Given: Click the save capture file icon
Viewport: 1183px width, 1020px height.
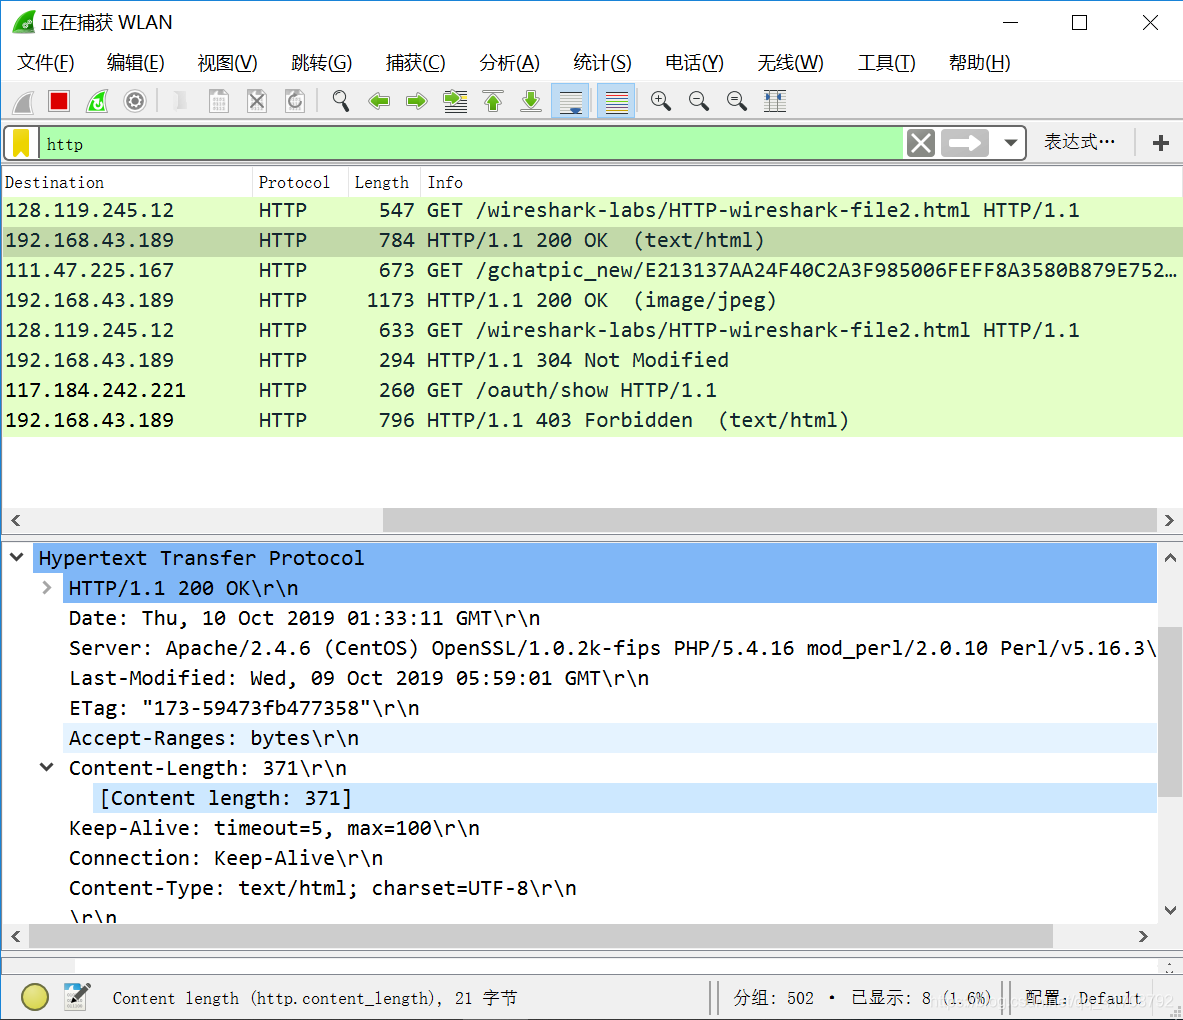Looking at the screenshot, I should click(x=219, y=101).
